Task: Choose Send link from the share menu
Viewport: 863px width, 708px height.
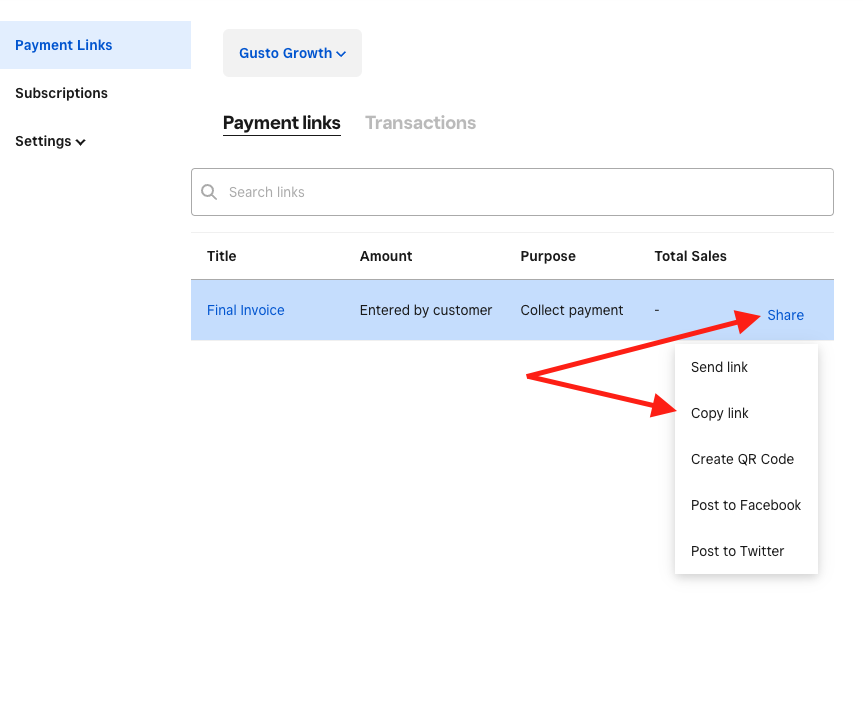Action: [x=746, y=367]
